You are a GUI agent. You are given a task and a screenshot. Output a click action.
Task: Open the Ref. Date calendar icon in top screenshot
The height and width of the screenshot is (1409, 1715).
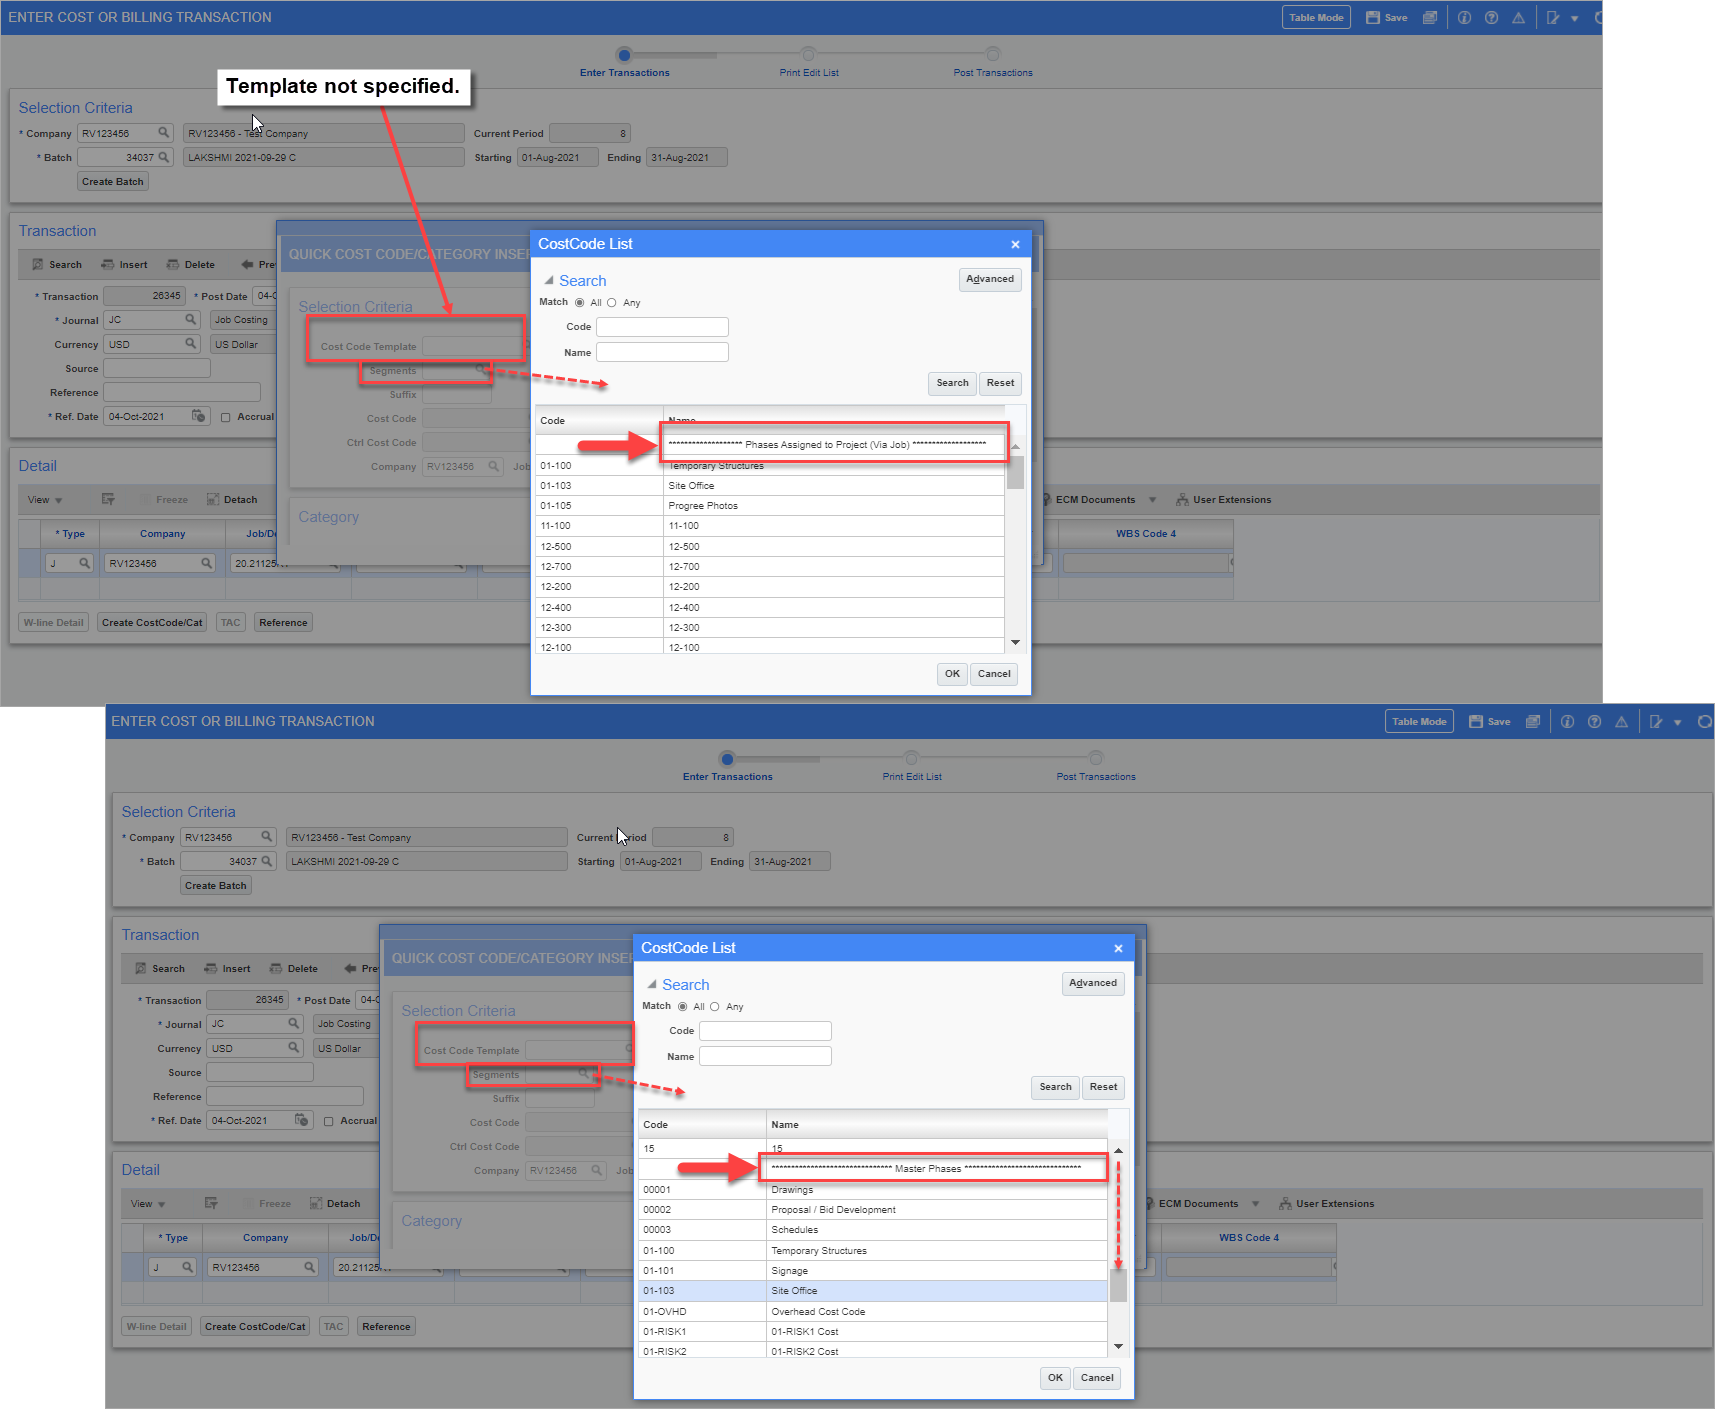coord(198,416)
